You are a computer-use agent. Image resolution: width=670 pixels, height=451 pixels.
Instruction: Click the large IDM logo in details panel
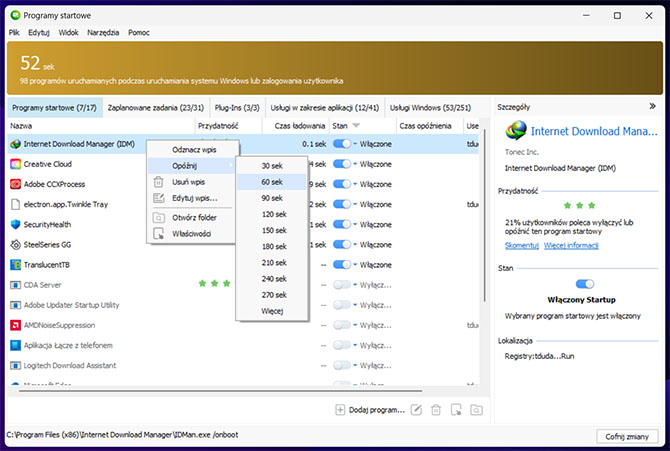(x=516, y=131)
